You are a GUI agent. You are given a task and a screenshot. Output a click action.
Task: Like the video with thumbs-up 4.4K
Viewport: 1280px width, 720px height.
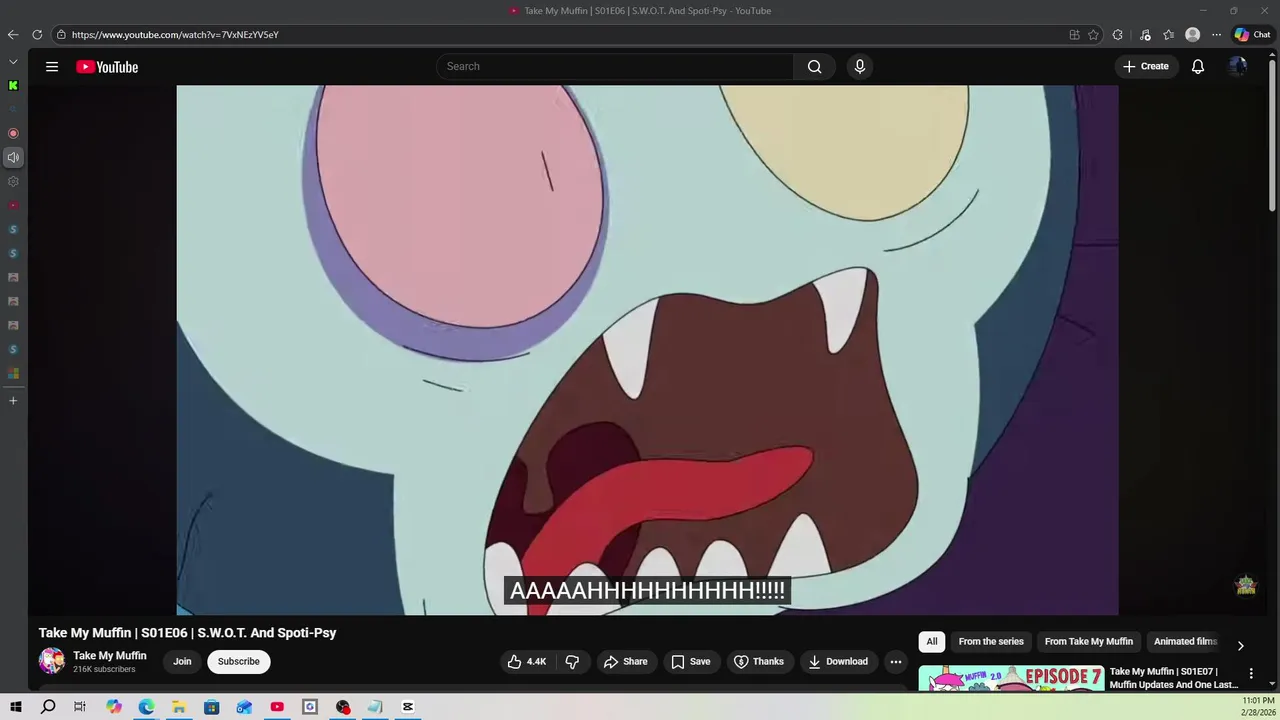click(527, 662)
